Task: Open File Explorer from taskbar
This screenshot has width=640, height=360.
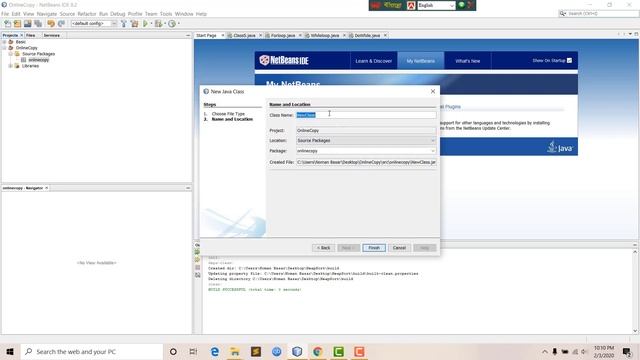Action: pyautogui.click(x=235, y=351)
